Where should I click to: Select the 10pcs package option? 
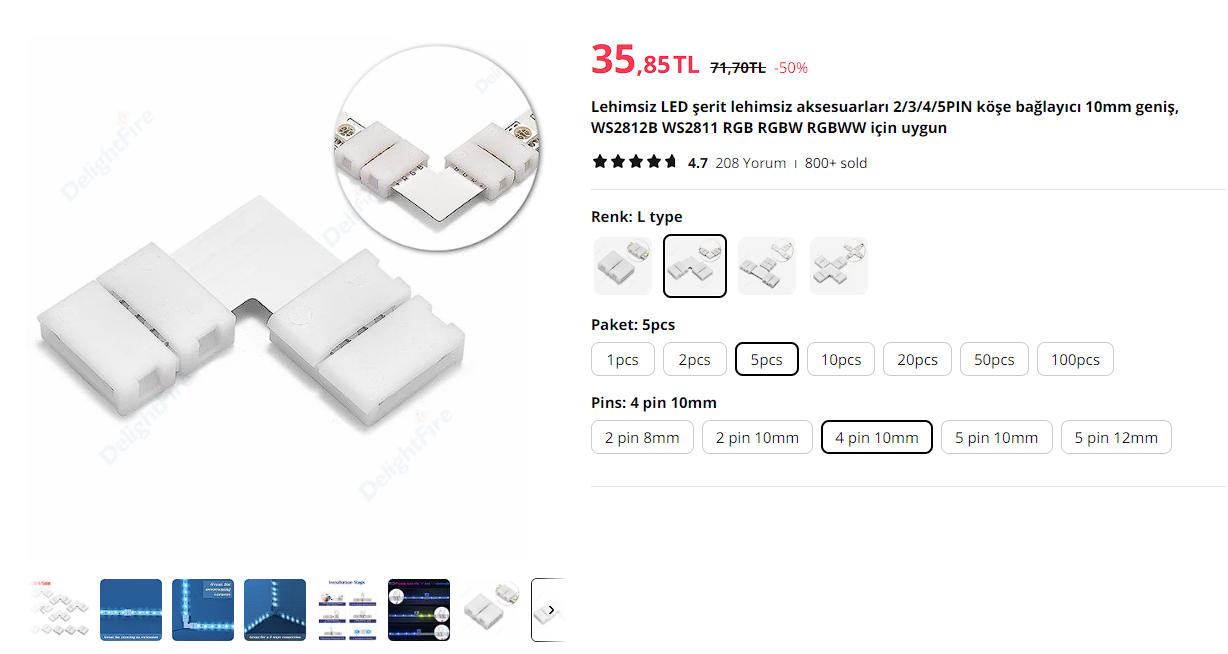coord(841,359)
